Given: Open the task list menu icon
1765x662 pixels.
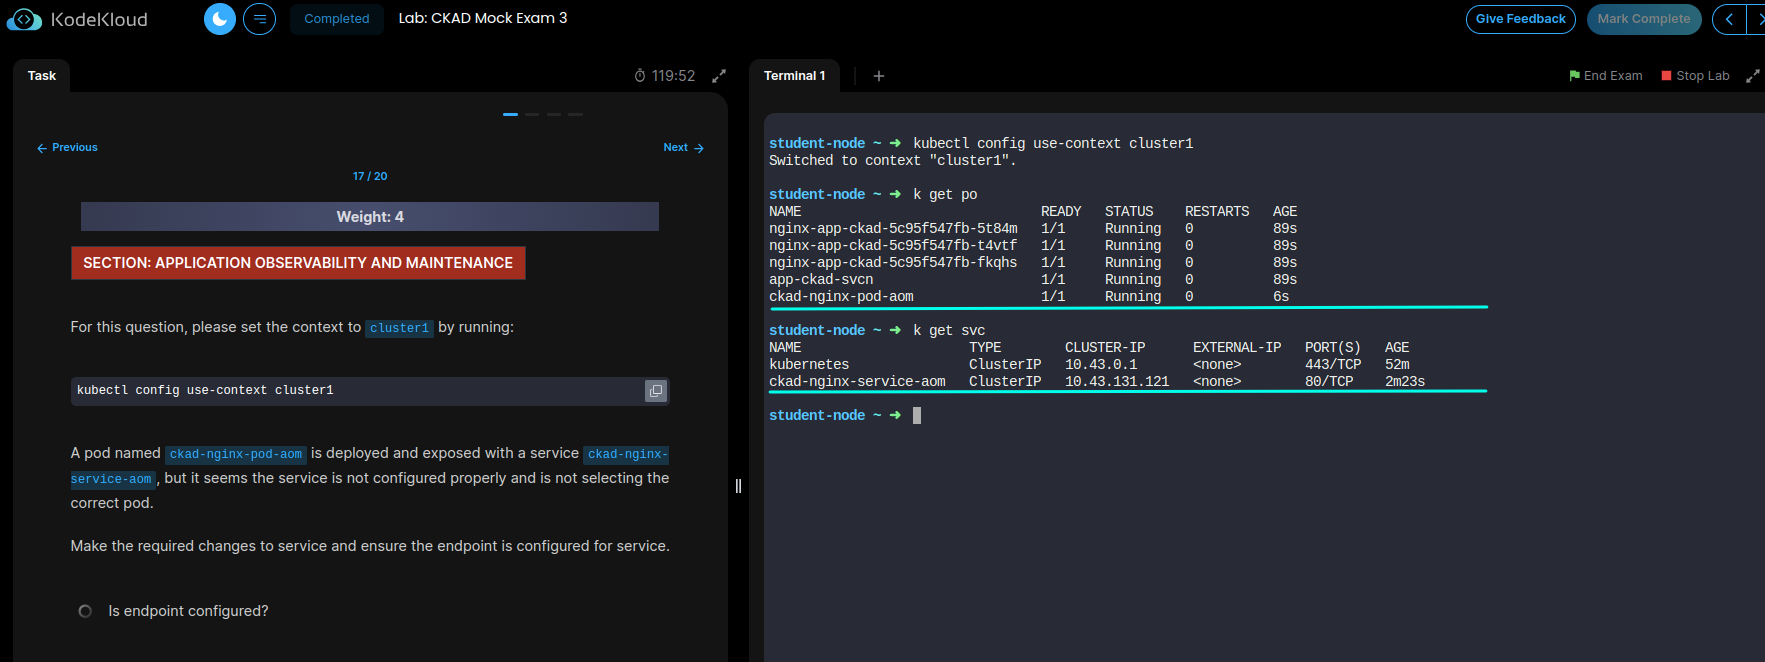Looking at the screenshot, I should coord(259,19).
